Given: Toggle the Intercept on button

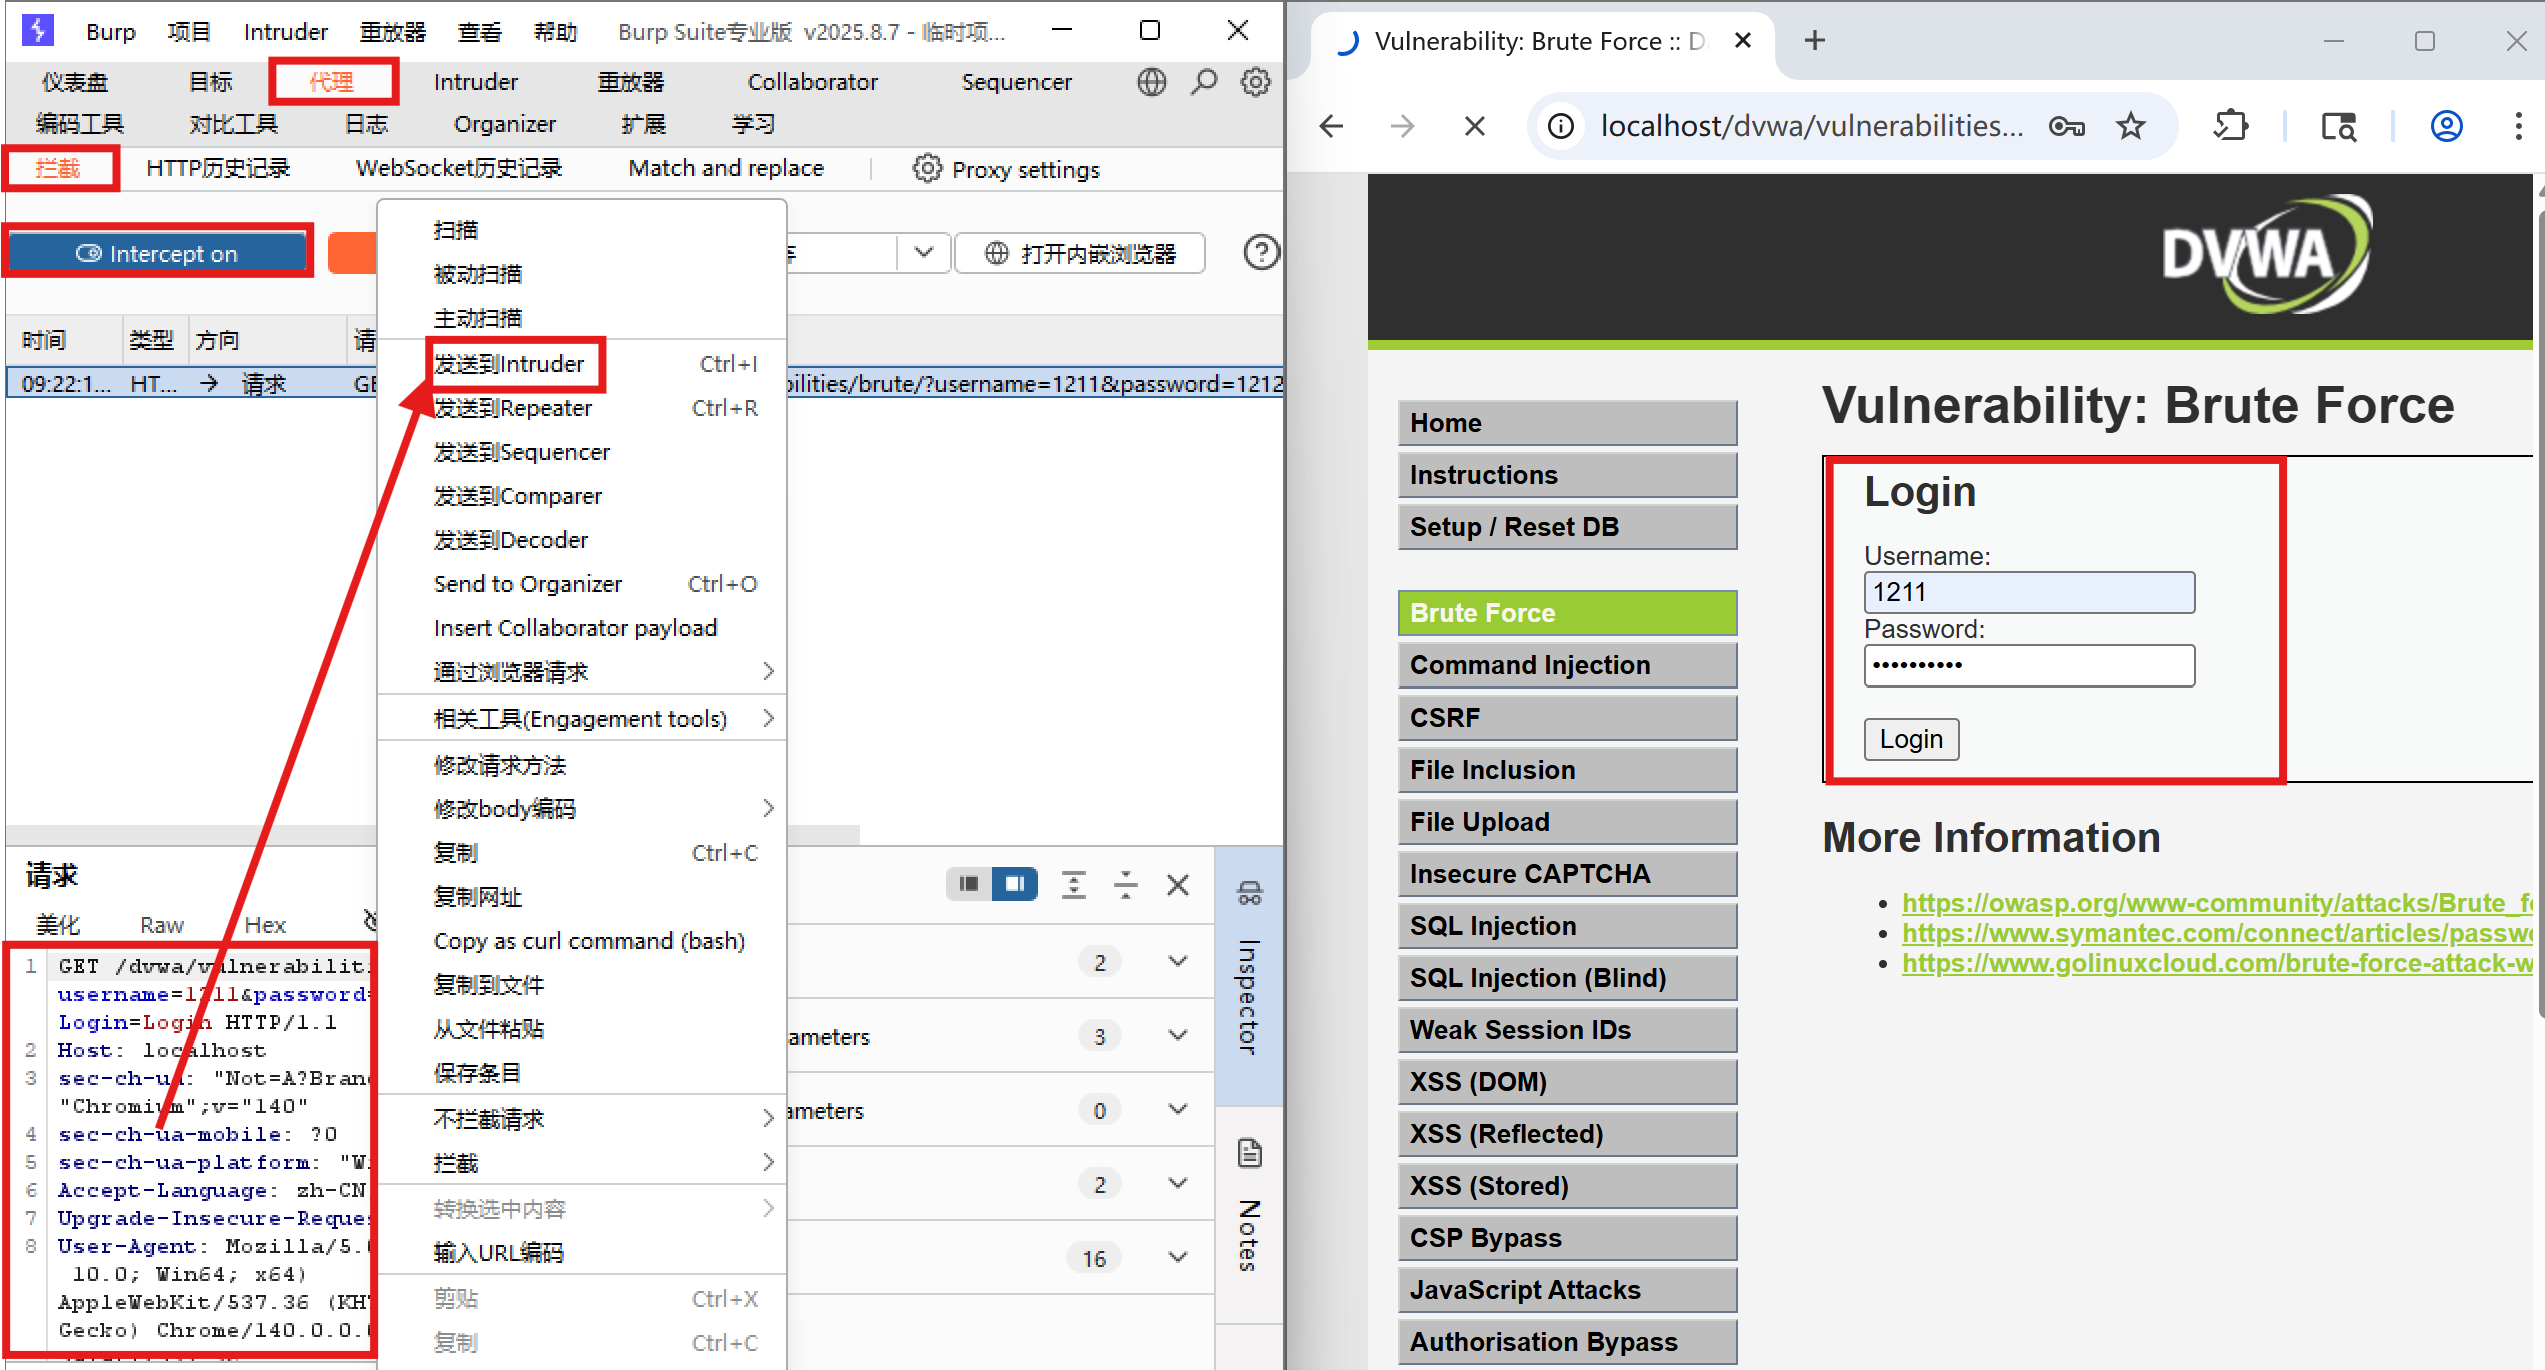Looking at the screenshot, I should click(157, 253).
